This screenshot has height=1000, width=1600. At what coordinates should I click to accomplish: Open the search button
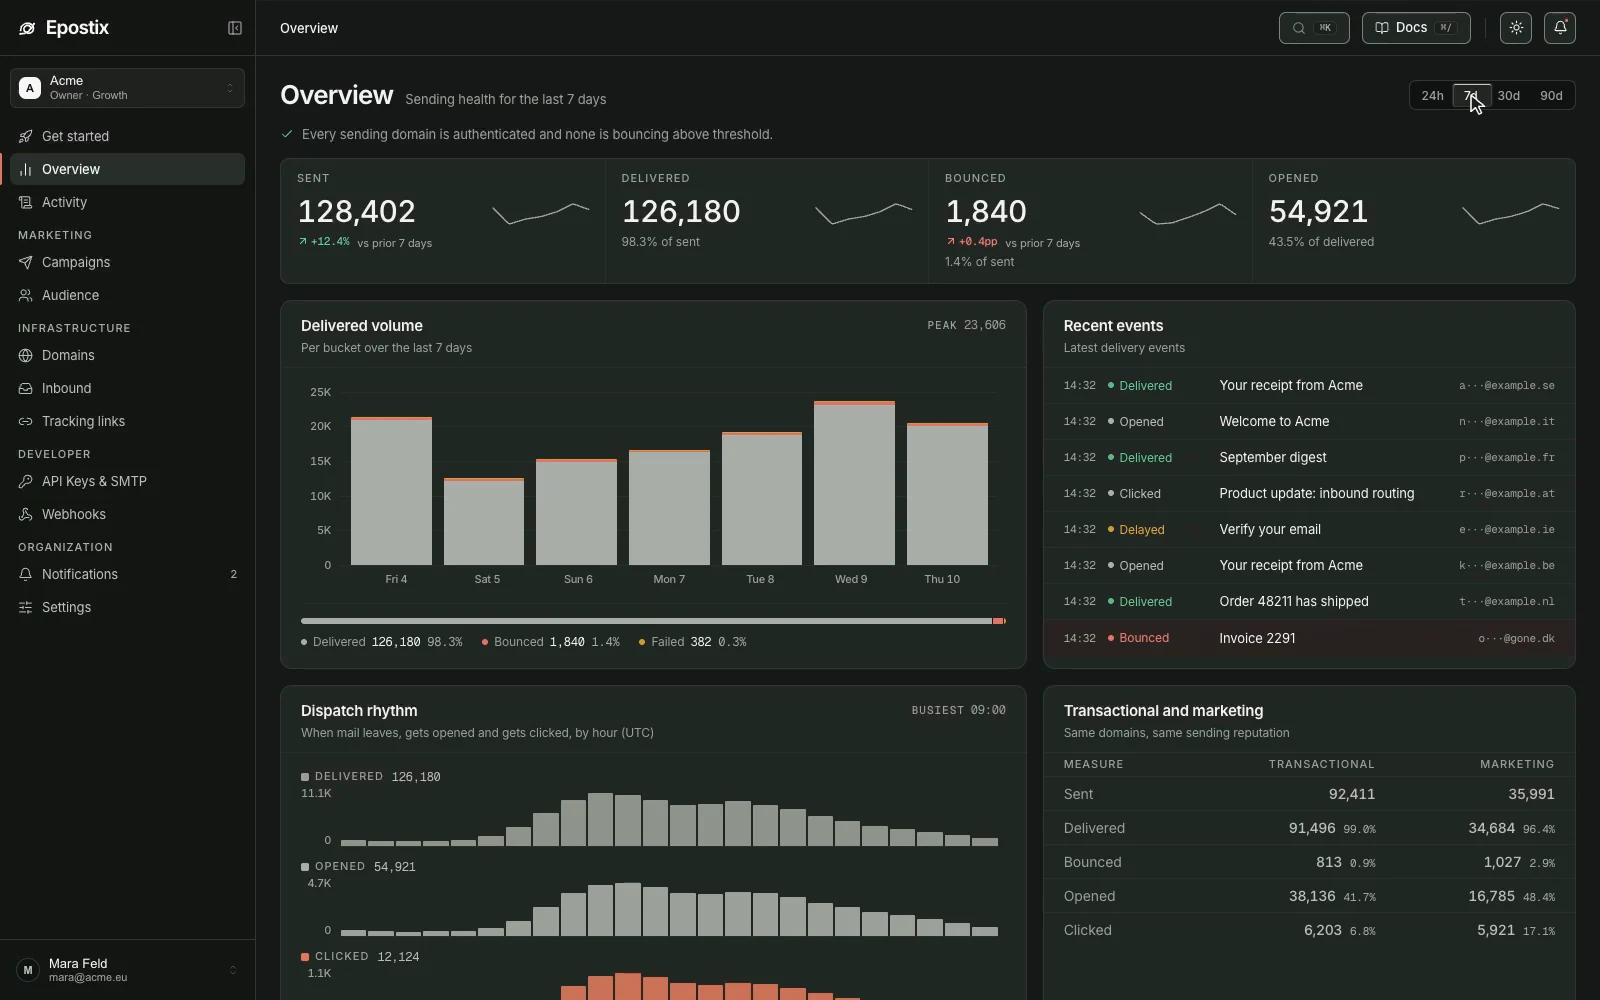click(x=1314, y=28)
